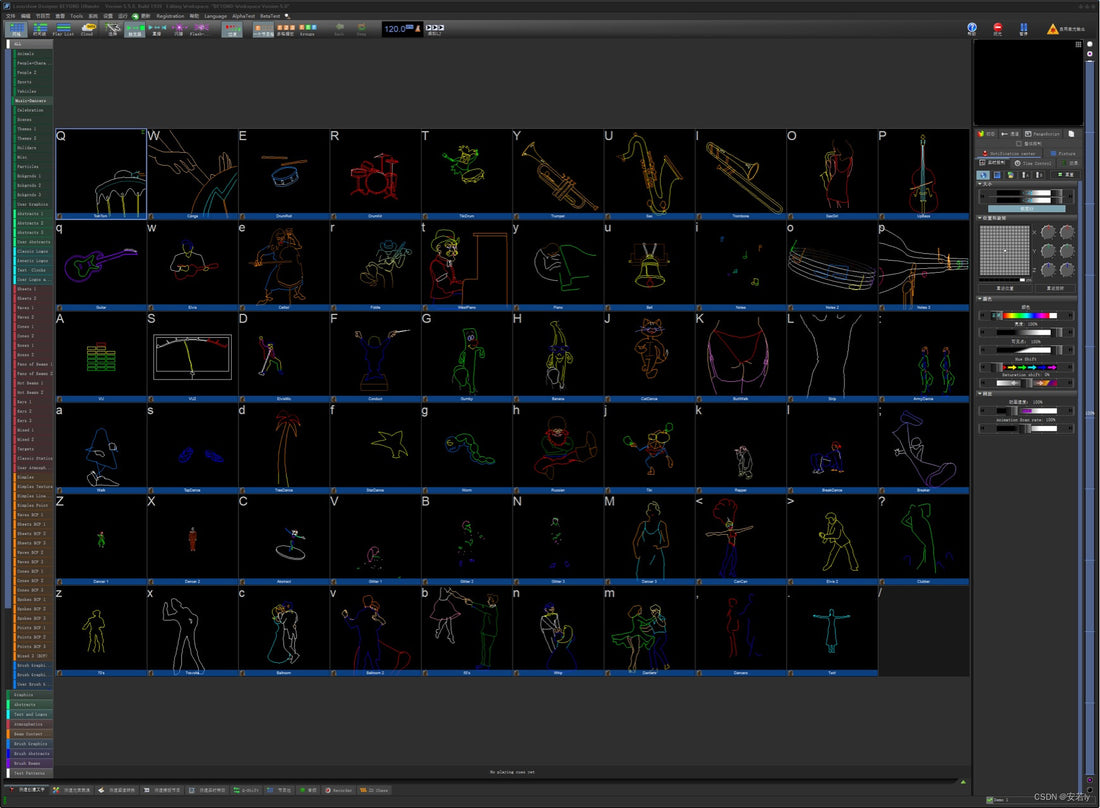Select the Grid view toolbar icon
Viewport: 1100px width, 808px height.
pyautogui.click(x=17, y=29)
